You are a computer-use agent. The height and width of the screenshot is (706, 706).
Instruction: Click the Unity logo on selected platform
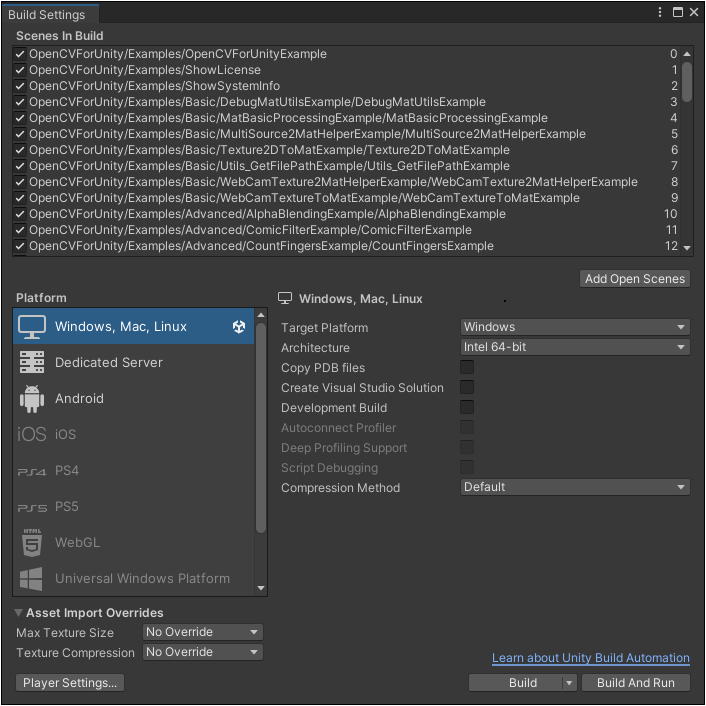(239, 326)
